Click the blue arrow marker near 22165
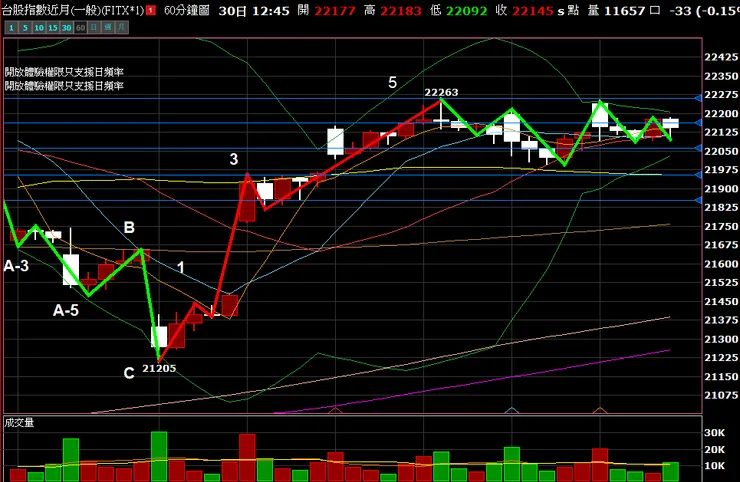Viewport: 740px width, 482px height. pyautogui.click(x=698, y=123)
